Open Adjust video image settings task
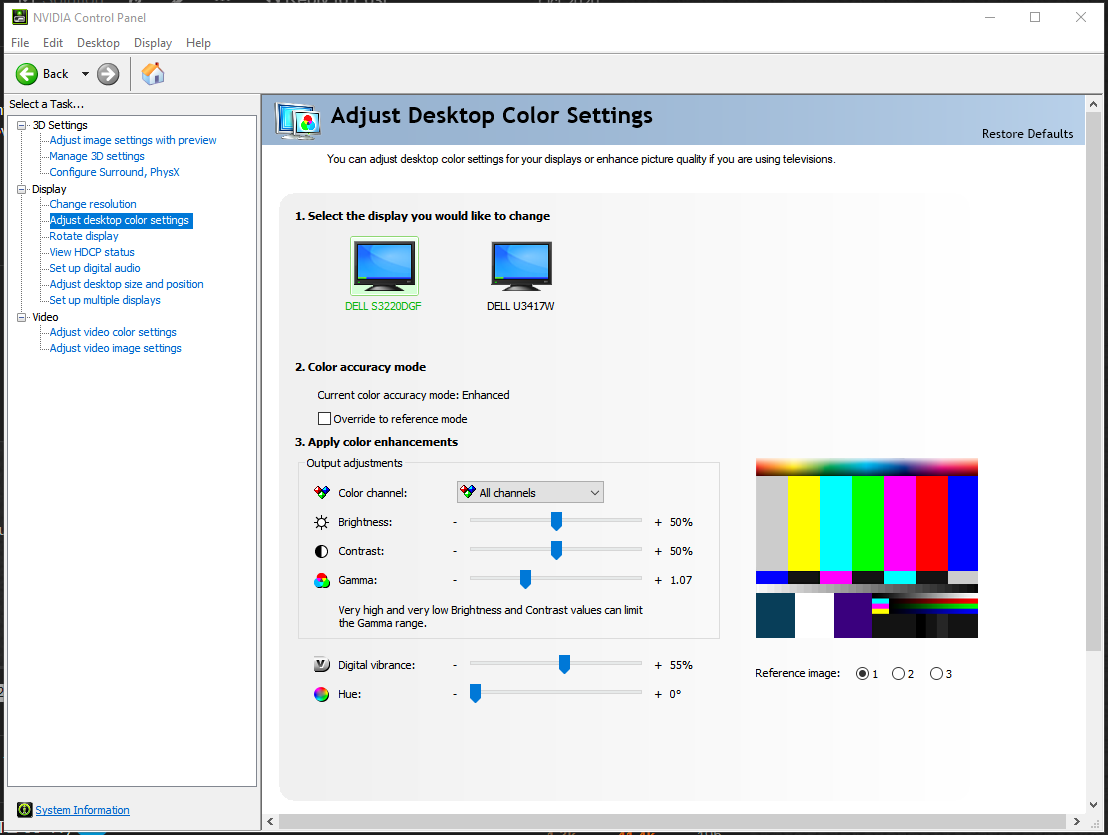Viewport: 1108px width, 835px height. 115,348
